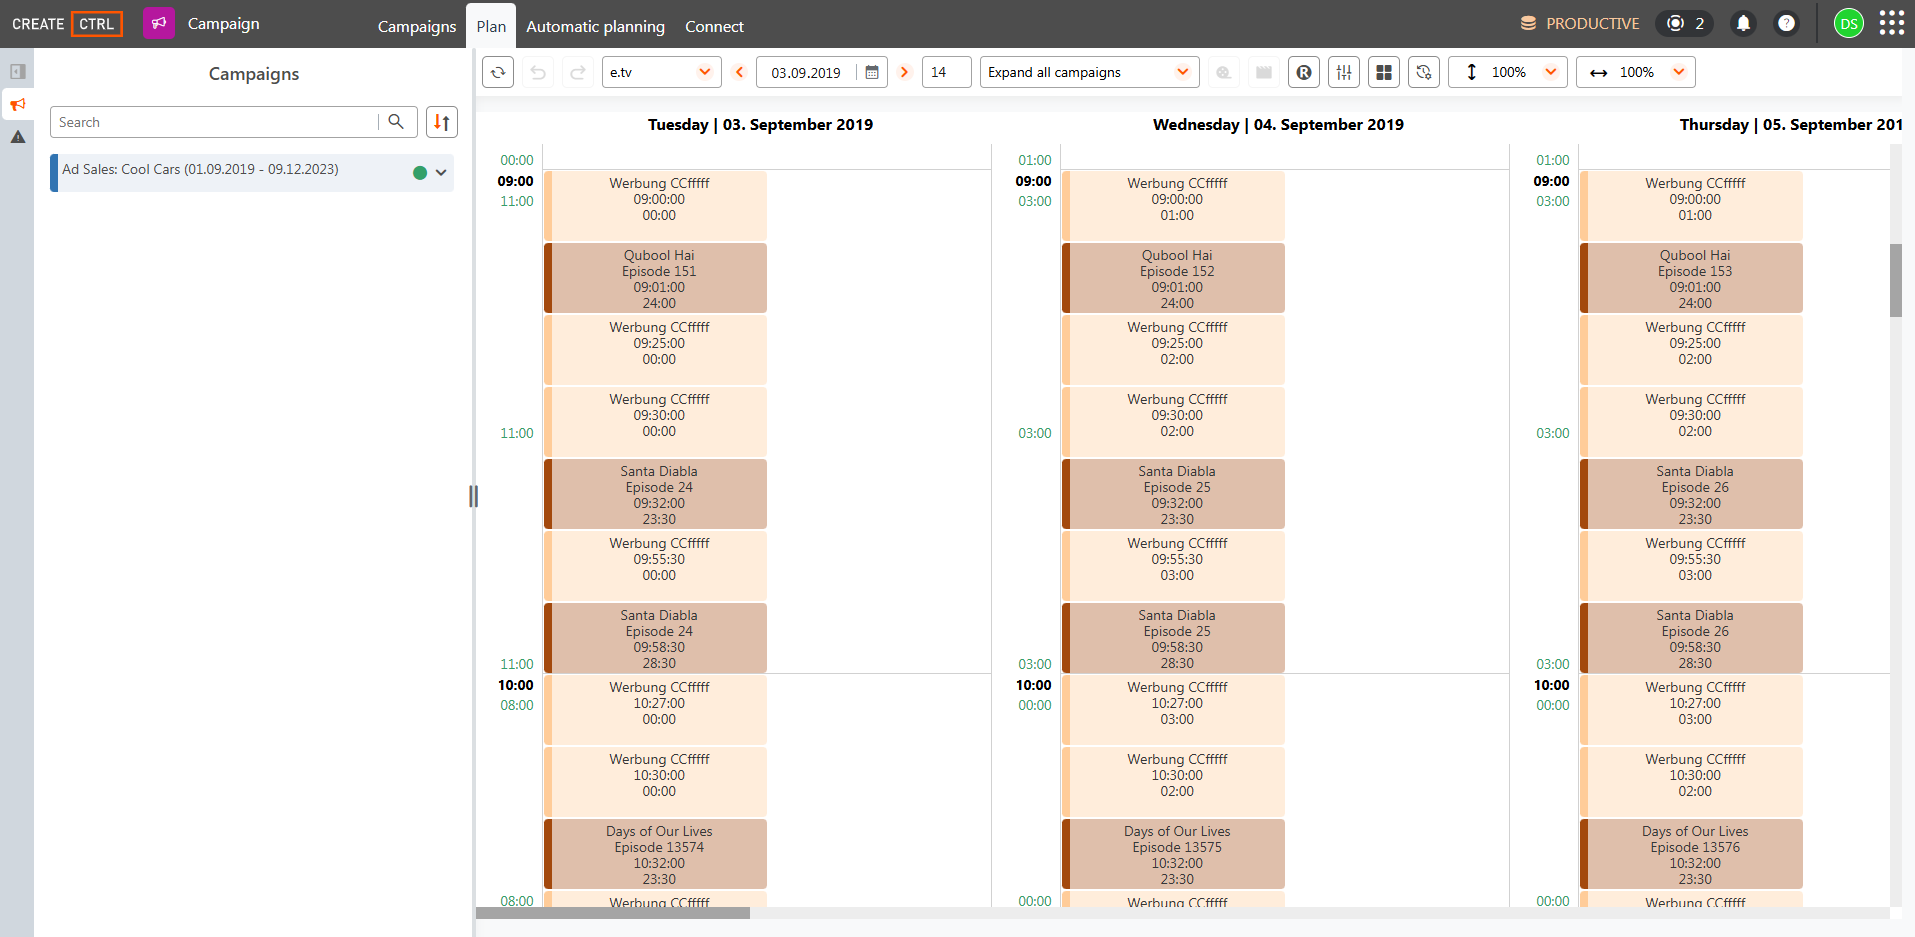Screen dimensions: 1915x937
Task: Click the grid layout toolbar icon
Action: click(1384, 72)
